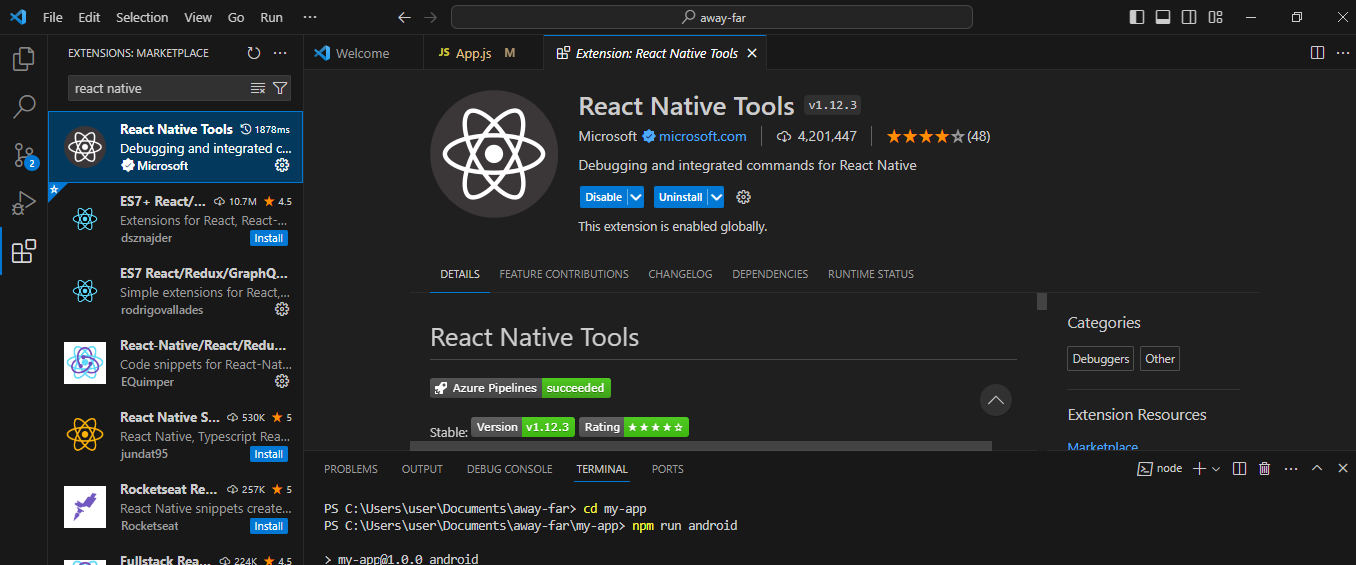Screen dimensions: 1356x565
Task: Open manage gear for React Native Tools list item
Action: (282, 165)
